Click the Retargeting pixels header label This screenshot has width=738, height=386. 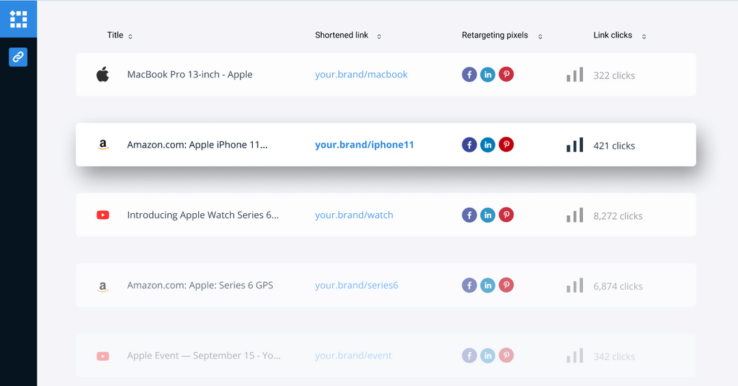[x=495, y=35]
